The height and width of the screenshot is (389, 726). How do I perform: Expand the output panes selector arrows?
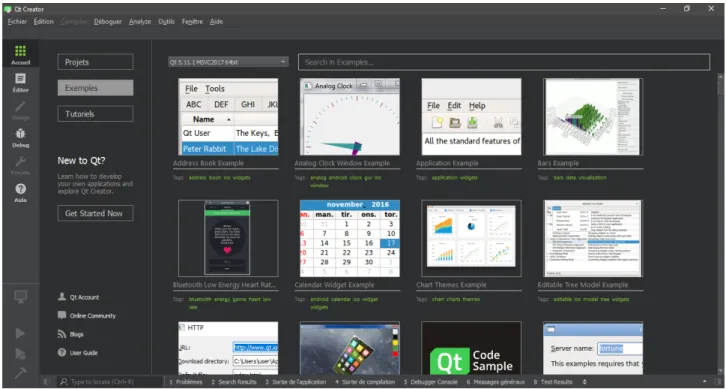(584, 382)
